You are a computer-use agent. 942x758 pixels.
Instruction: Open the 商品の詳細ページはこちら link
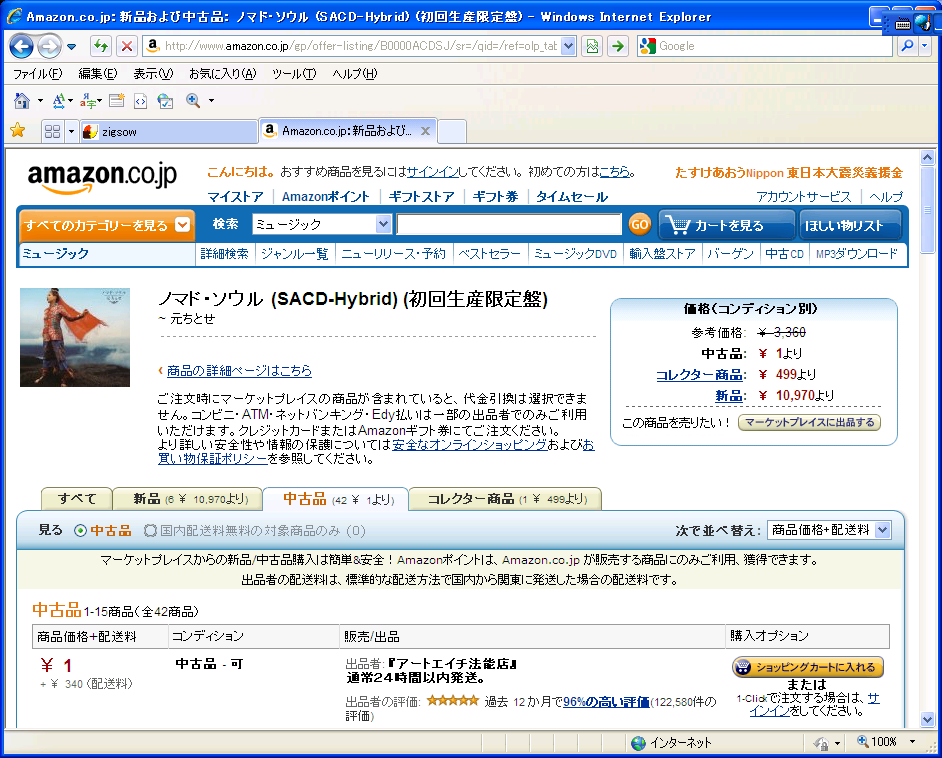coord(239,371)
